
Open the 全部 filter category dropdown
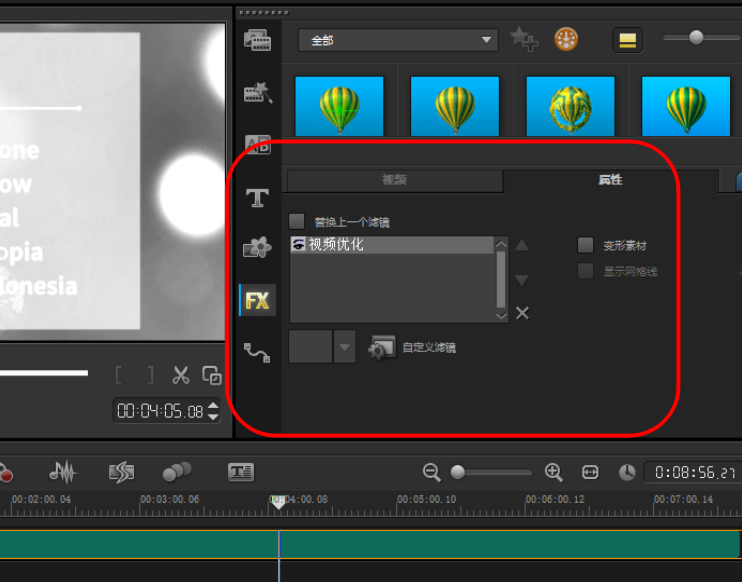point(397,40)
